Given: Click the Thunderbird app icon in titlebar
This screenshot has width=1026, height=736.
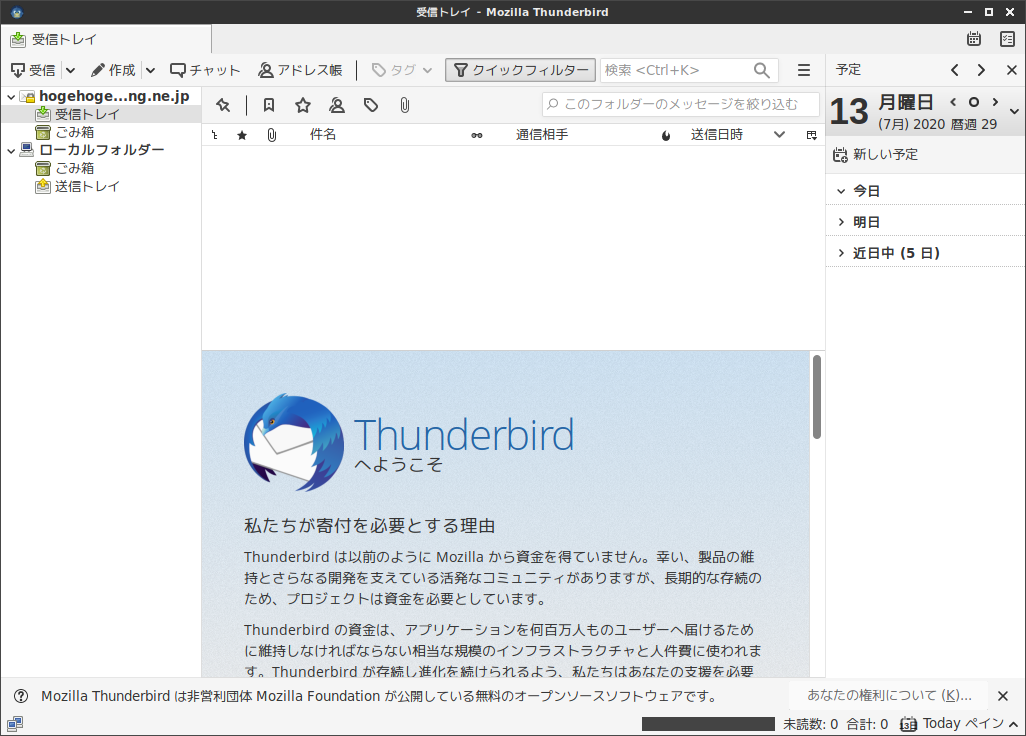Looking at the screenshot, I should 17,12.
